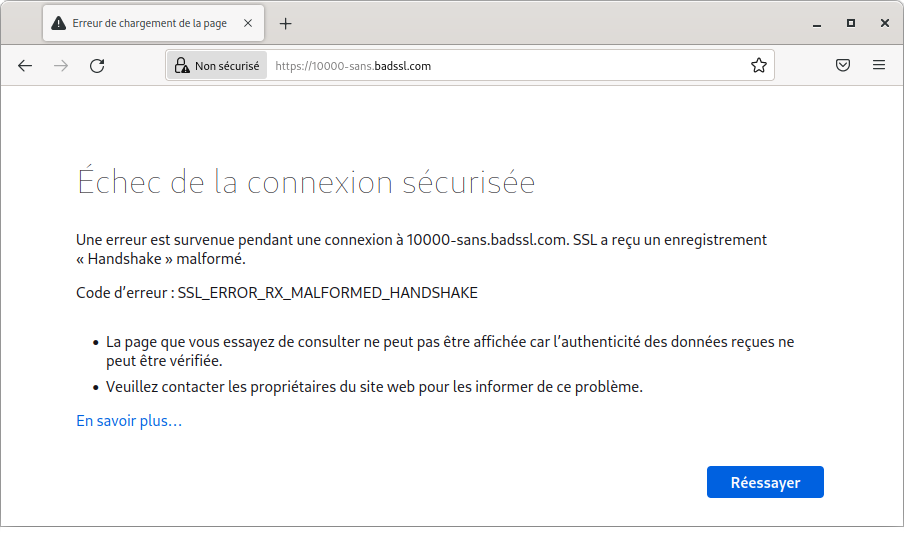The width and height of the screenshot is (904, 534).
Task: Open the Non sécurisé padlock site info
Action: pyautogui.click(x=217, y=66)
